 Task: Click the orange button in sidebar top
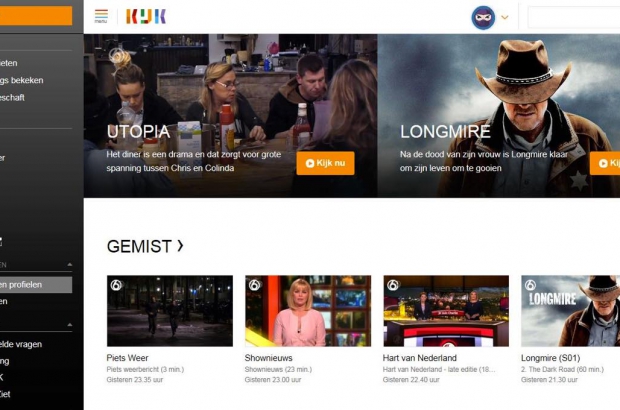click(36, 16)
